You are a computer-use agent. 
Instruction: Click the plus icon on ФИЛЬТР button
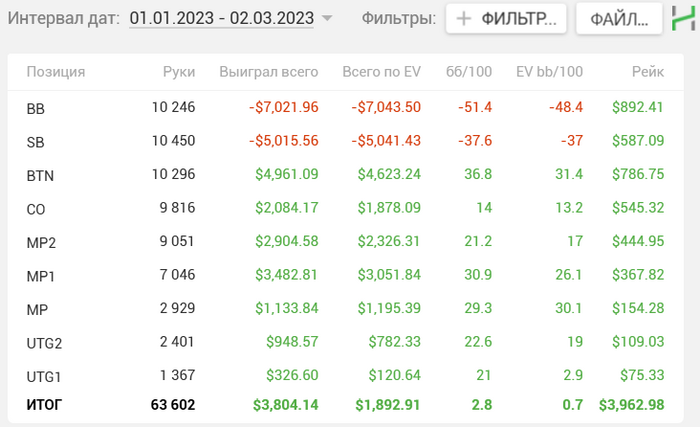click(464, 18)
